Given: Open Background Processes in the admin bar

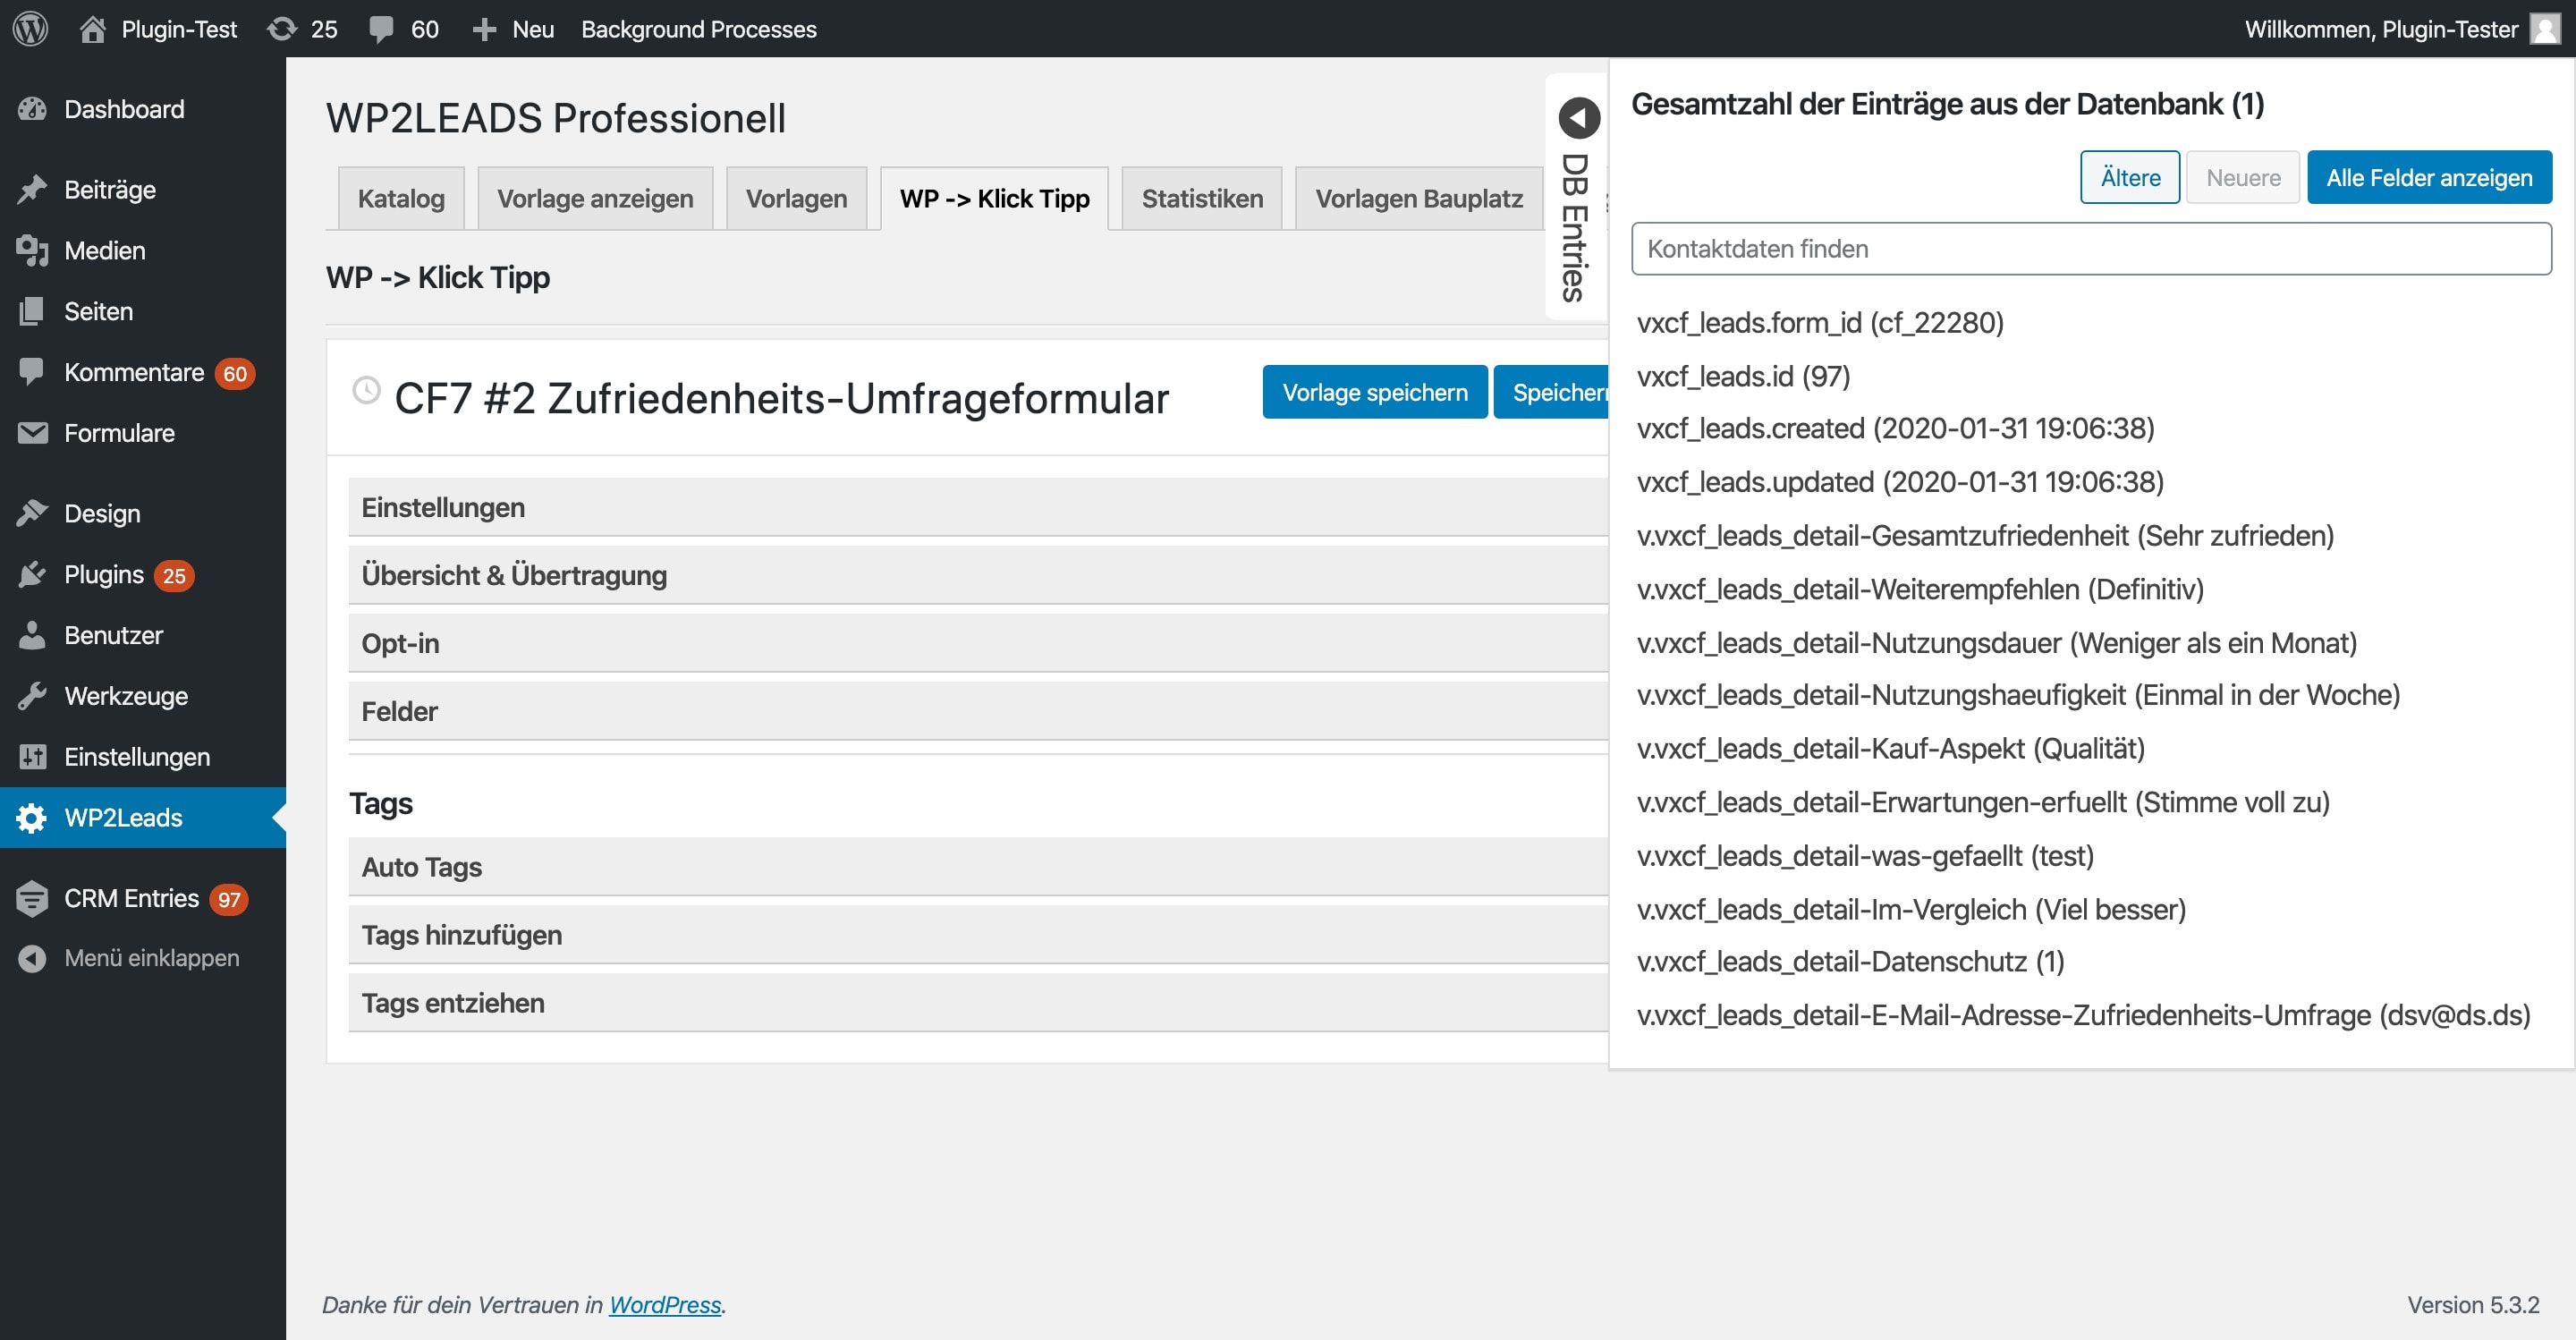Looking at the screenshot, I should (x=699, y=29).
